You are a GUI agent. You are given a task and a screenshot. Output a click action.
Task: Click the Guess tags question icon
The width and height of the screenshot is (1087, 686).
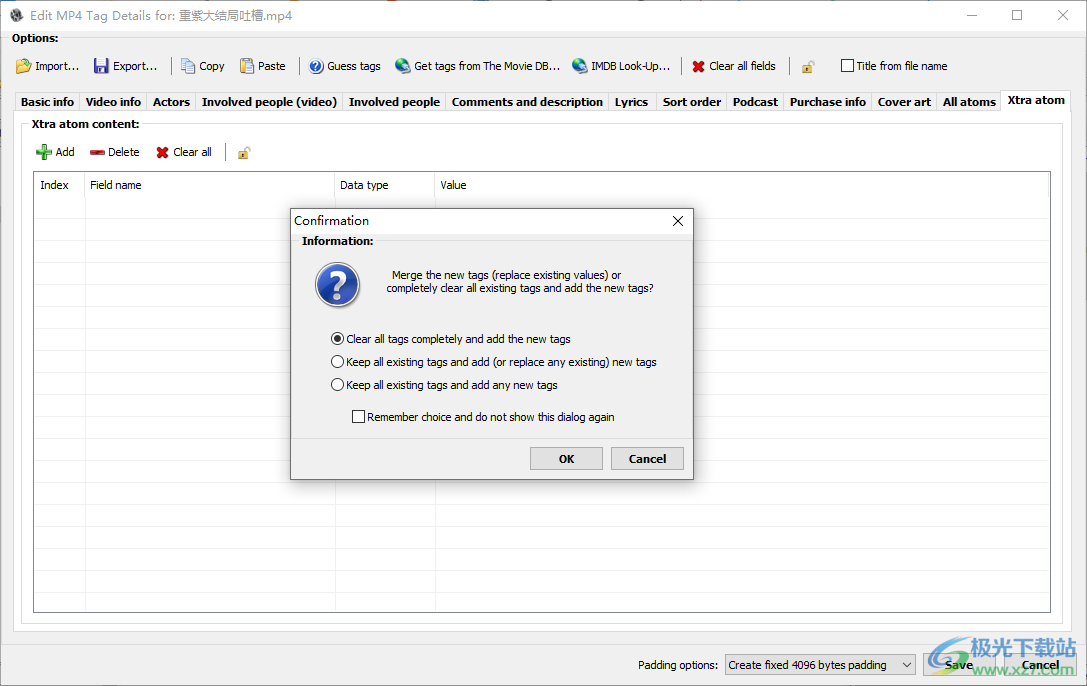coord(316,66)
